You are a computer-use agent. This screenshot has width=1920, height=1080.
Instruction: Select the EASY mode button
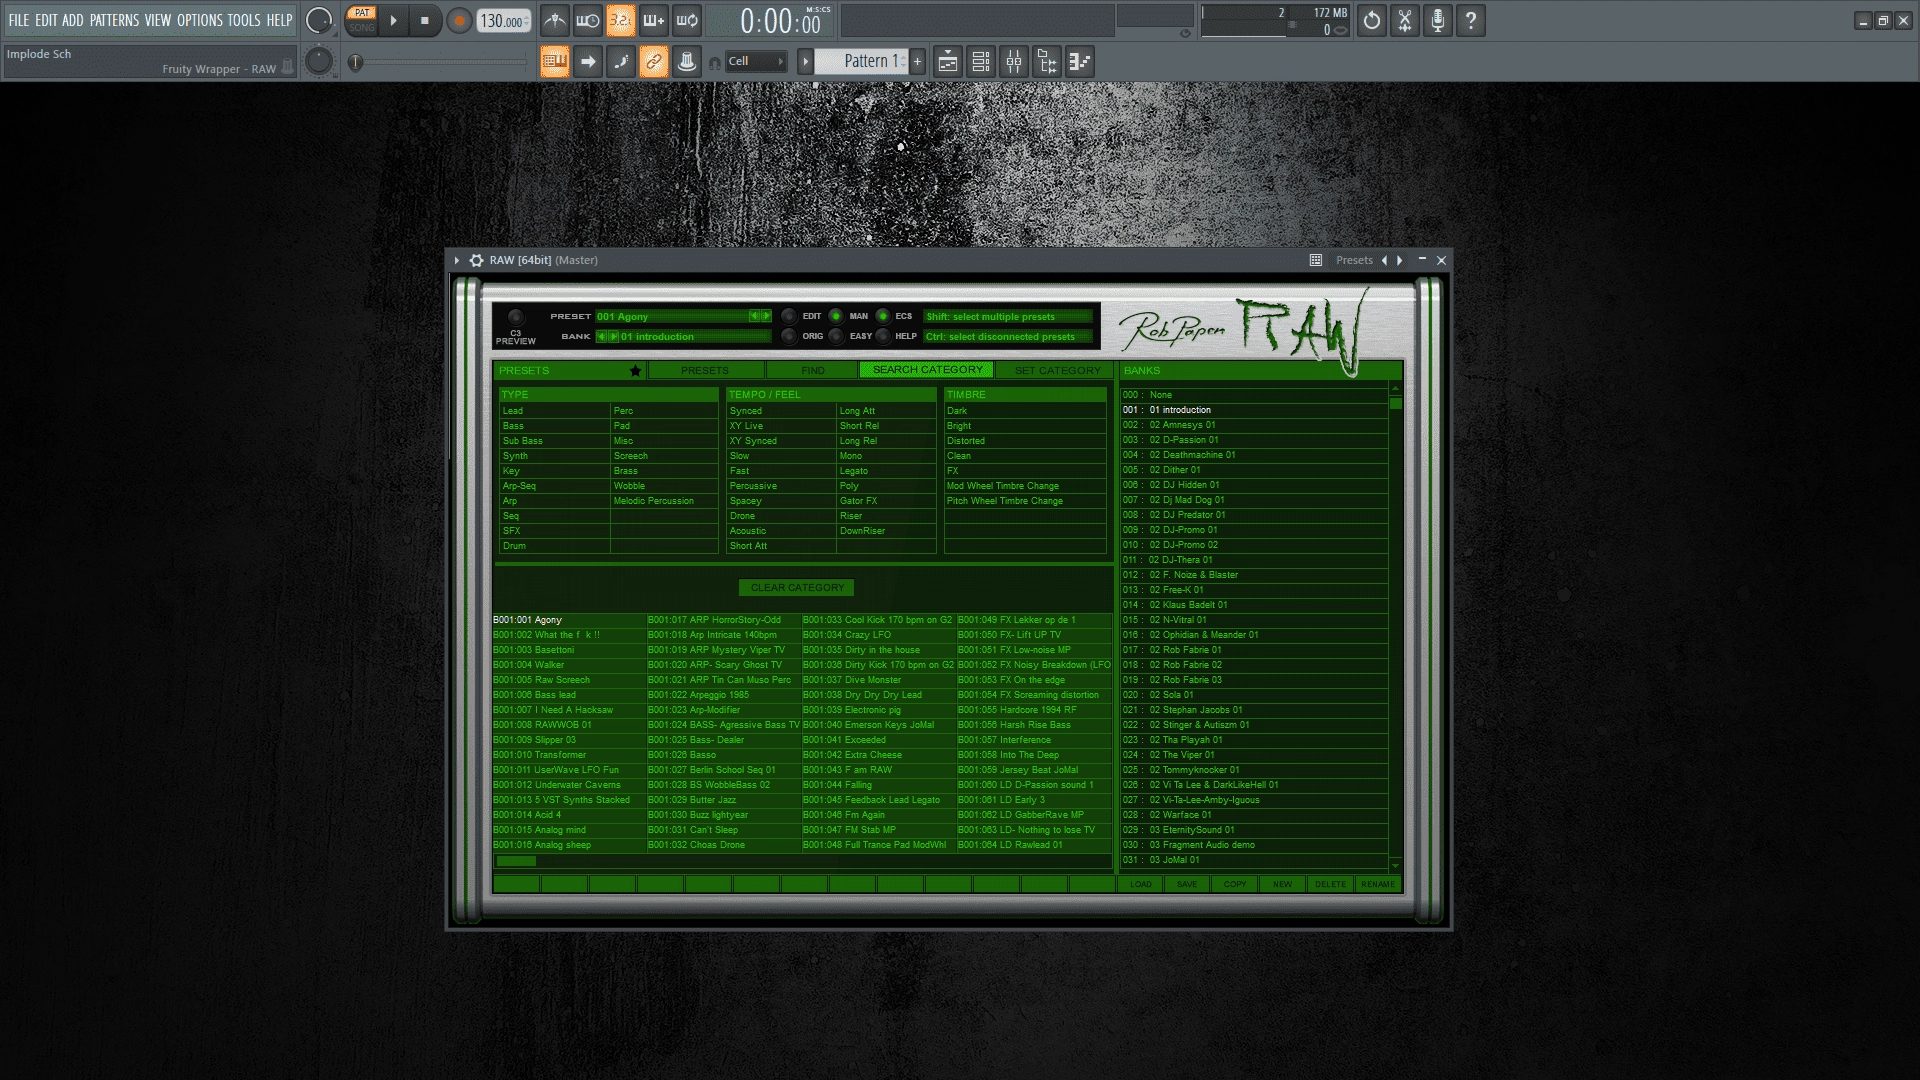click(x=836, y=336)
